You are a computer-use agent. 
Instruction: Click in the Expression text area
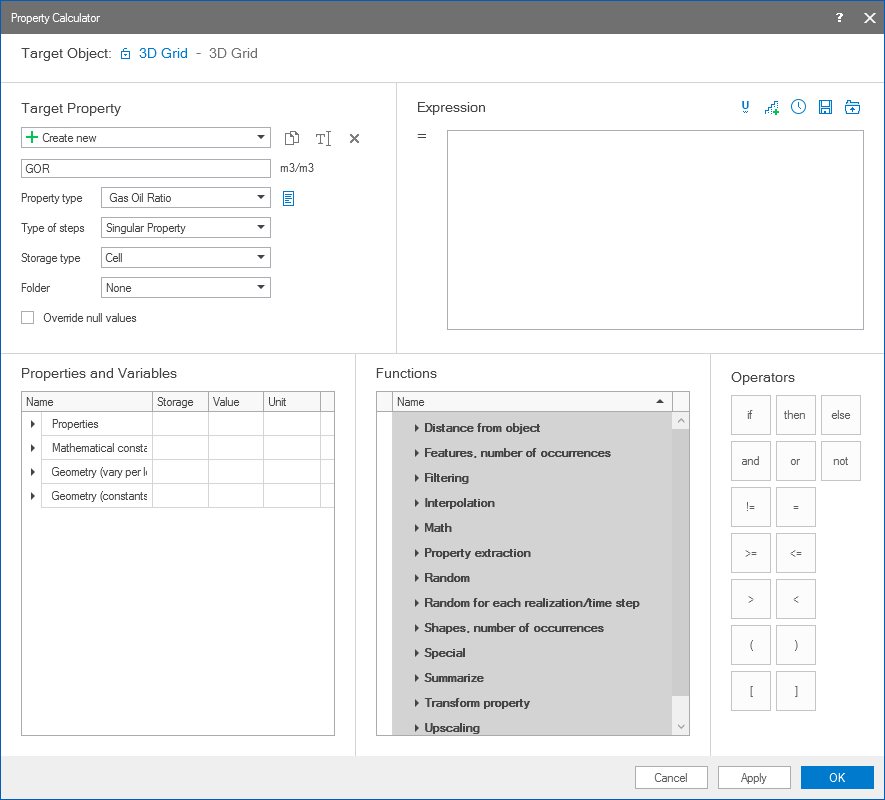tap(655, 230)
